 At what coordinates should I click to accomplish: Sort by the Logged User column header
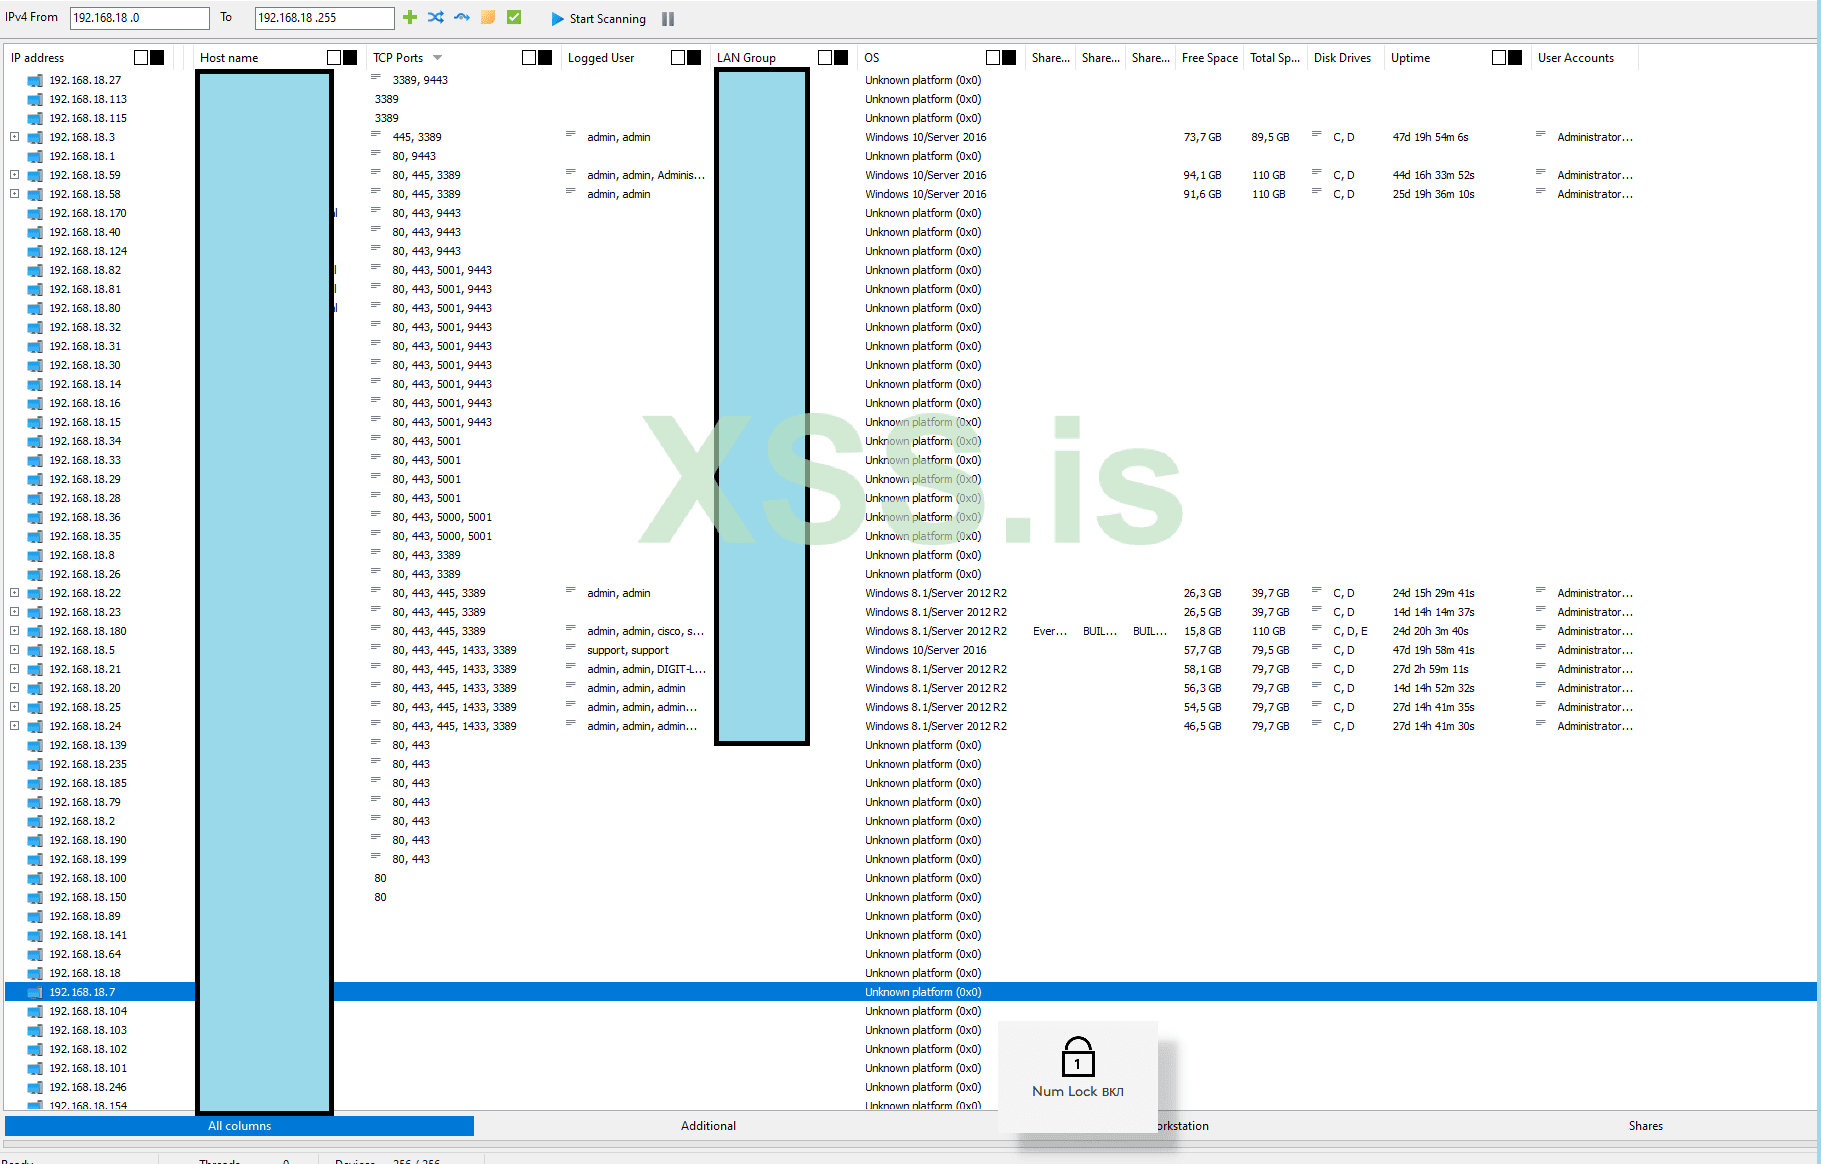[x=601, y=58]
